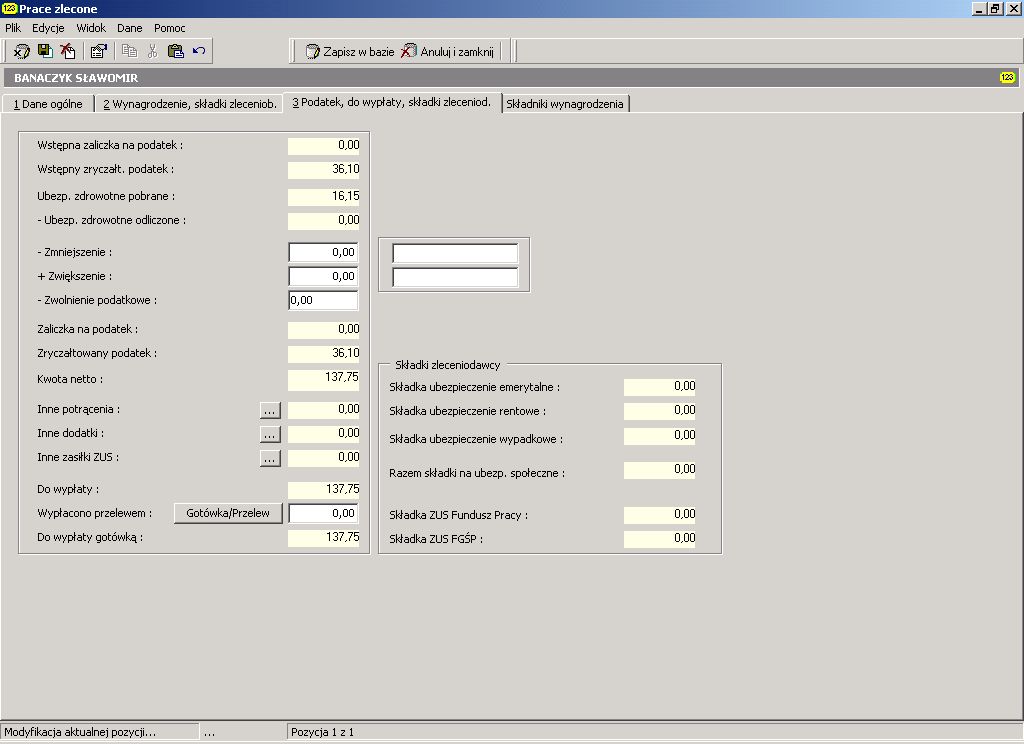Click the clipboard paste icon
Image resolution: width=1024 pixels, height=744 pixels.
176,51
